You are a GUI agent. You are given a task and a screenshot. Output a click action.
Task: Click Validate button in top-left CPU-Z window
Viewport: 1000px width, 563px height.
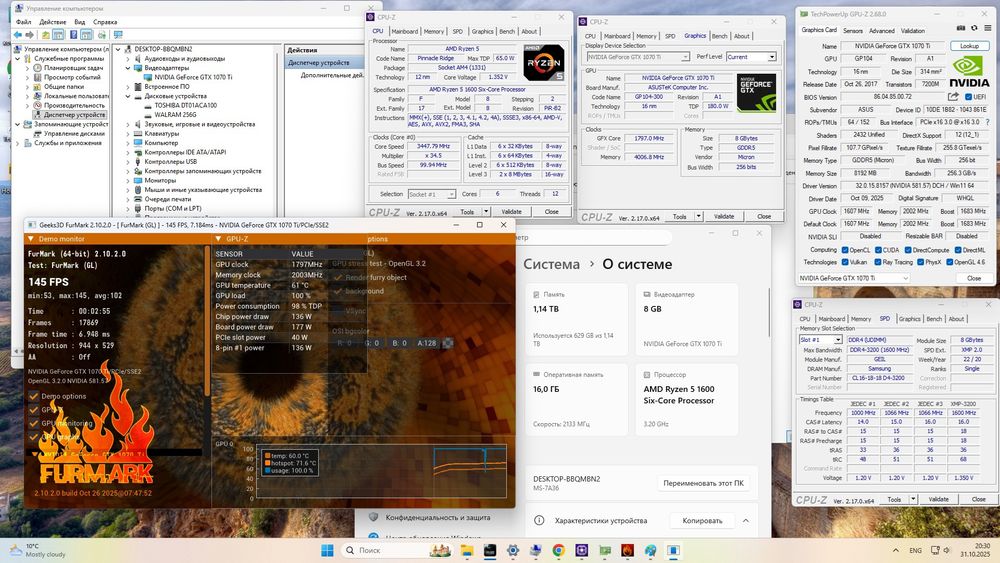point(511,212)
